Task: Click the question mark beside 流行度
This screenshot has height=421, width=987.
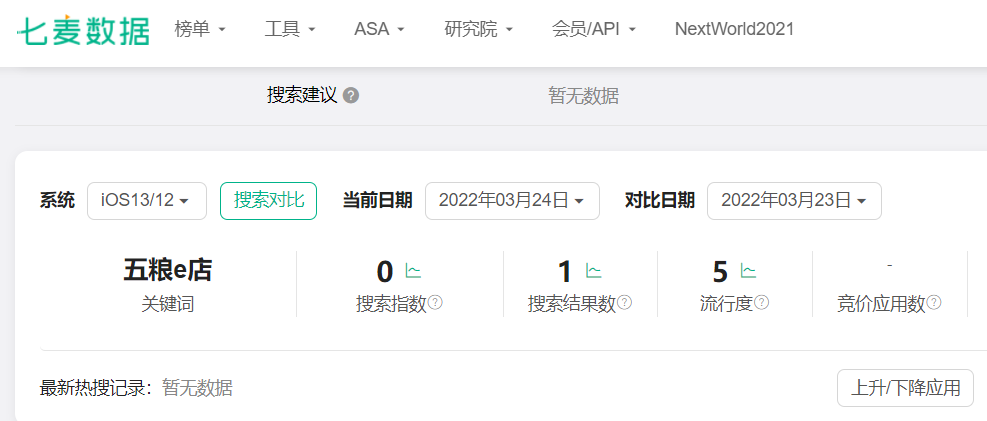Action: tap(761, 303)
